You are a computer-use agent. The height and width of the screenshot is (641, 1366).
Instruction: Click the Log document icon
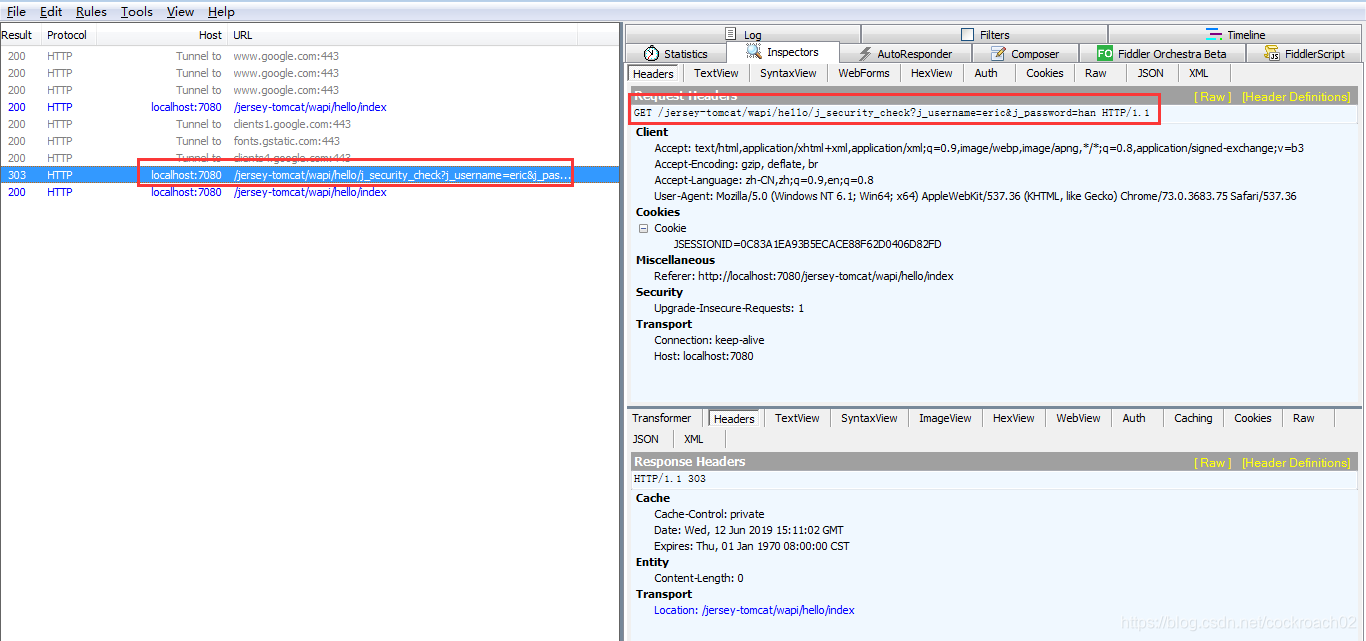pos(731,34)
